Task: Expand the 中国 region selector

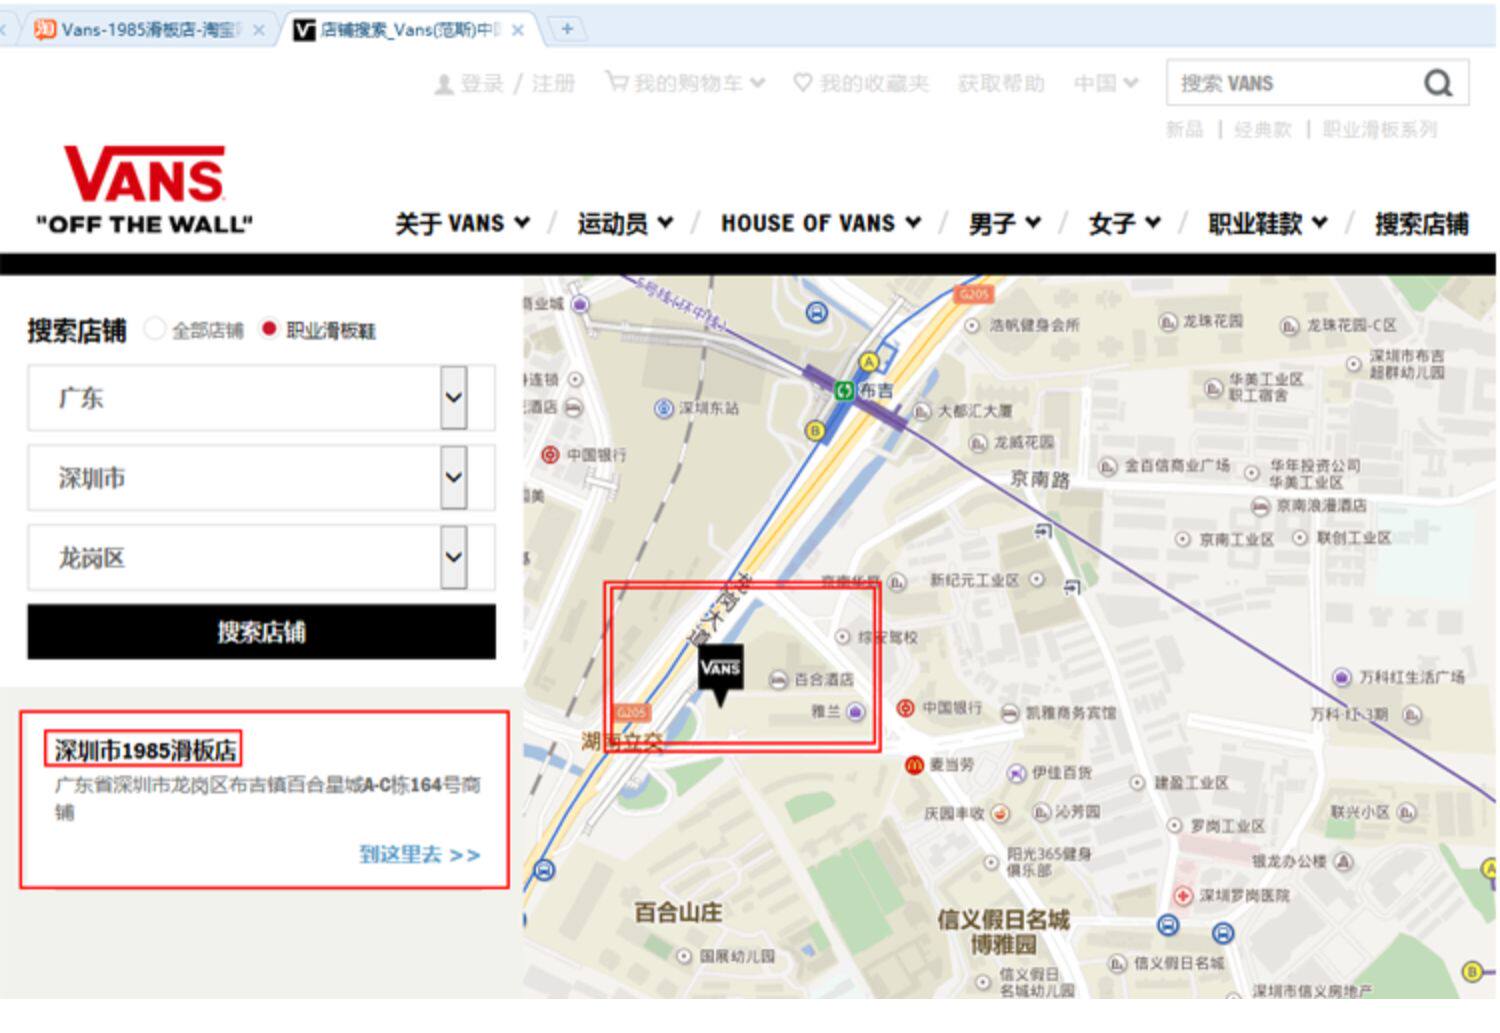Action: click(x=1105, y=83)
